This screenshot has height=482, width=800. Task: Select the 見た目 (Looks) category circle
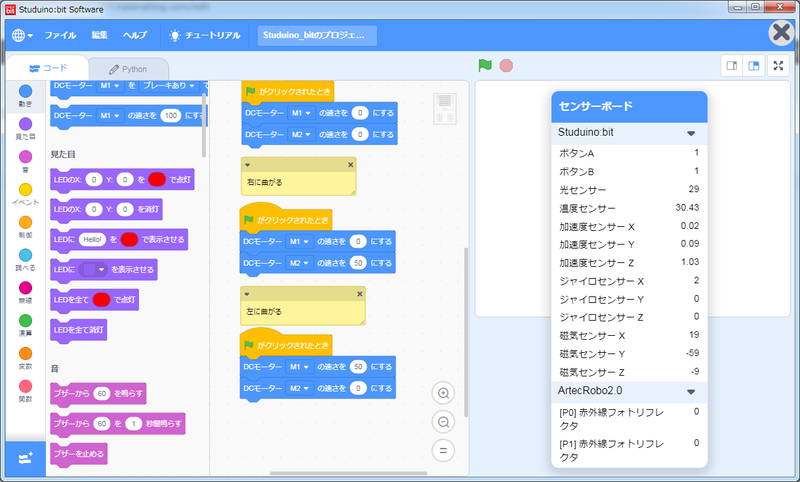click(26, 123)
